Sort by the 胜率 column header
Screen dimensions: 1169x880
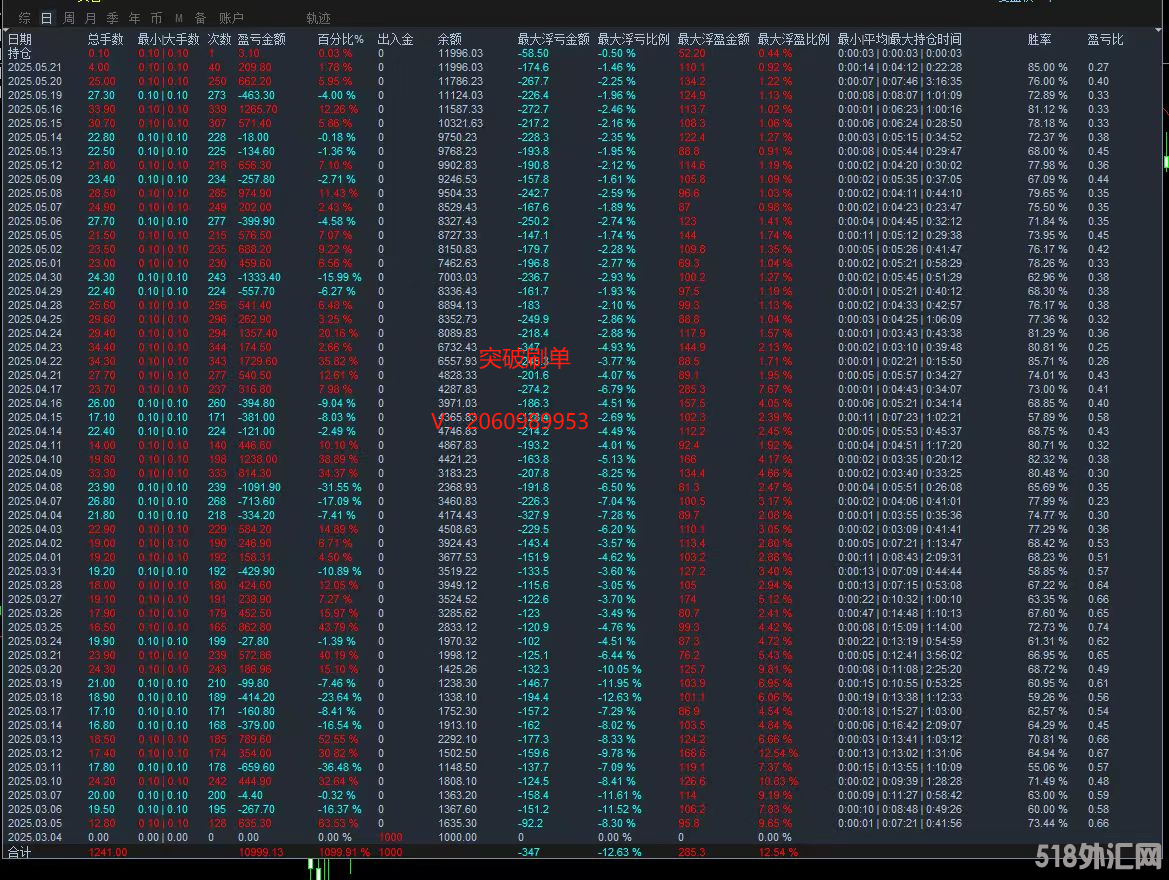coord(1039,39)
